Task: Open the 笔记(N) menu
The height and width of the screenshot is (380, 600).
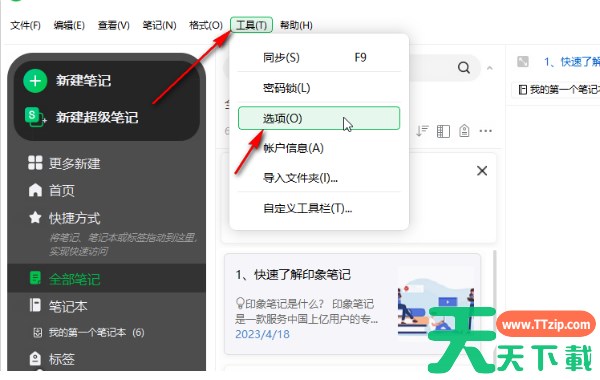Action: (159, 25)
